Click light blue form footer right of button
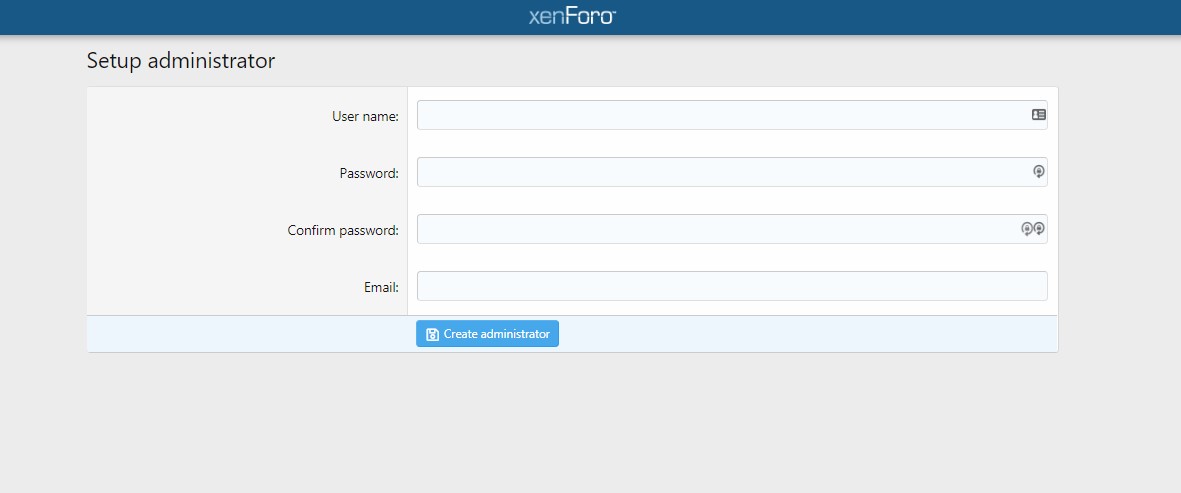The width and height of the screenshot is (1181, 493). click(806, 334)
